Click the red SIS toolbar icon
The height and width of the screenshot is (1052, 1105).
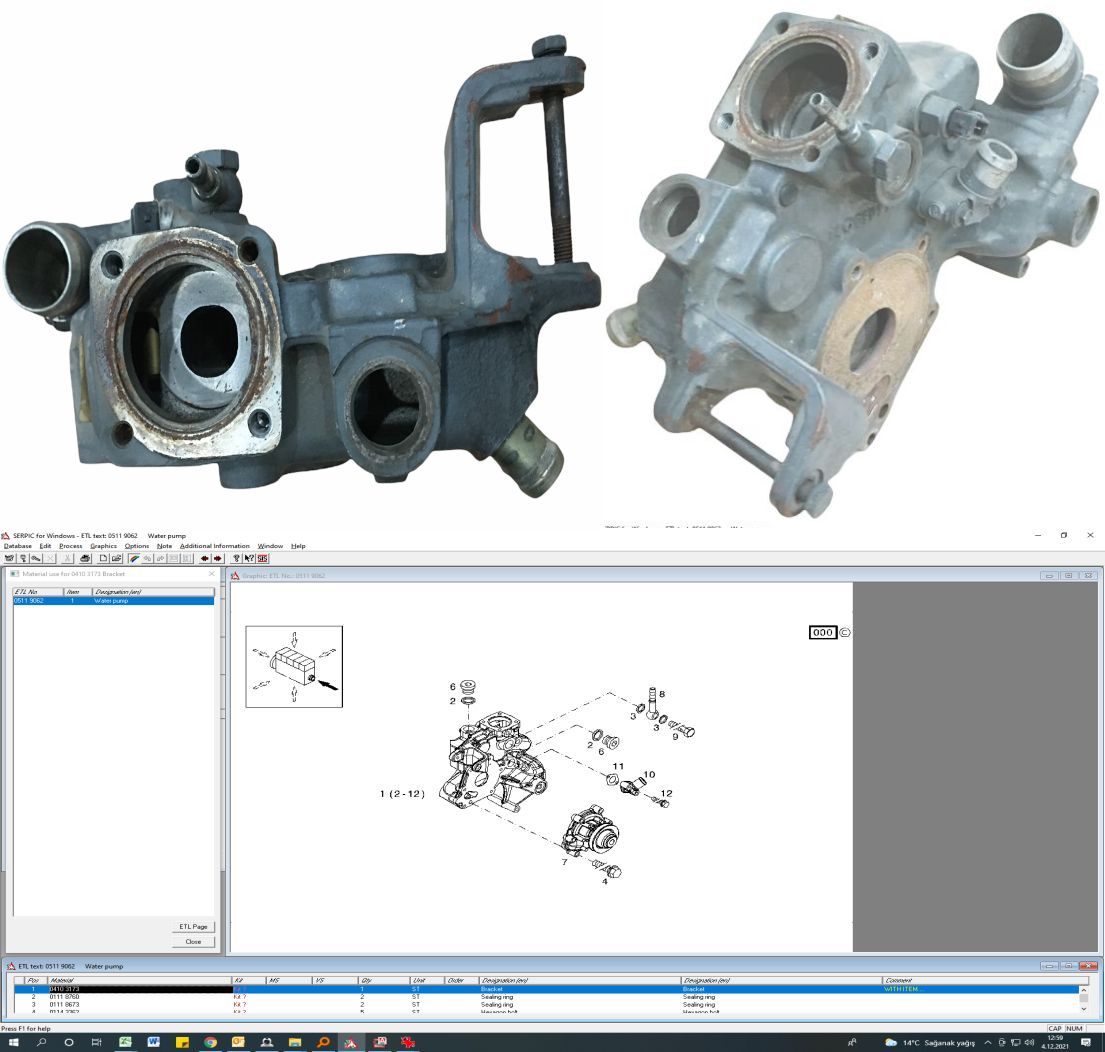click(263, 558)
